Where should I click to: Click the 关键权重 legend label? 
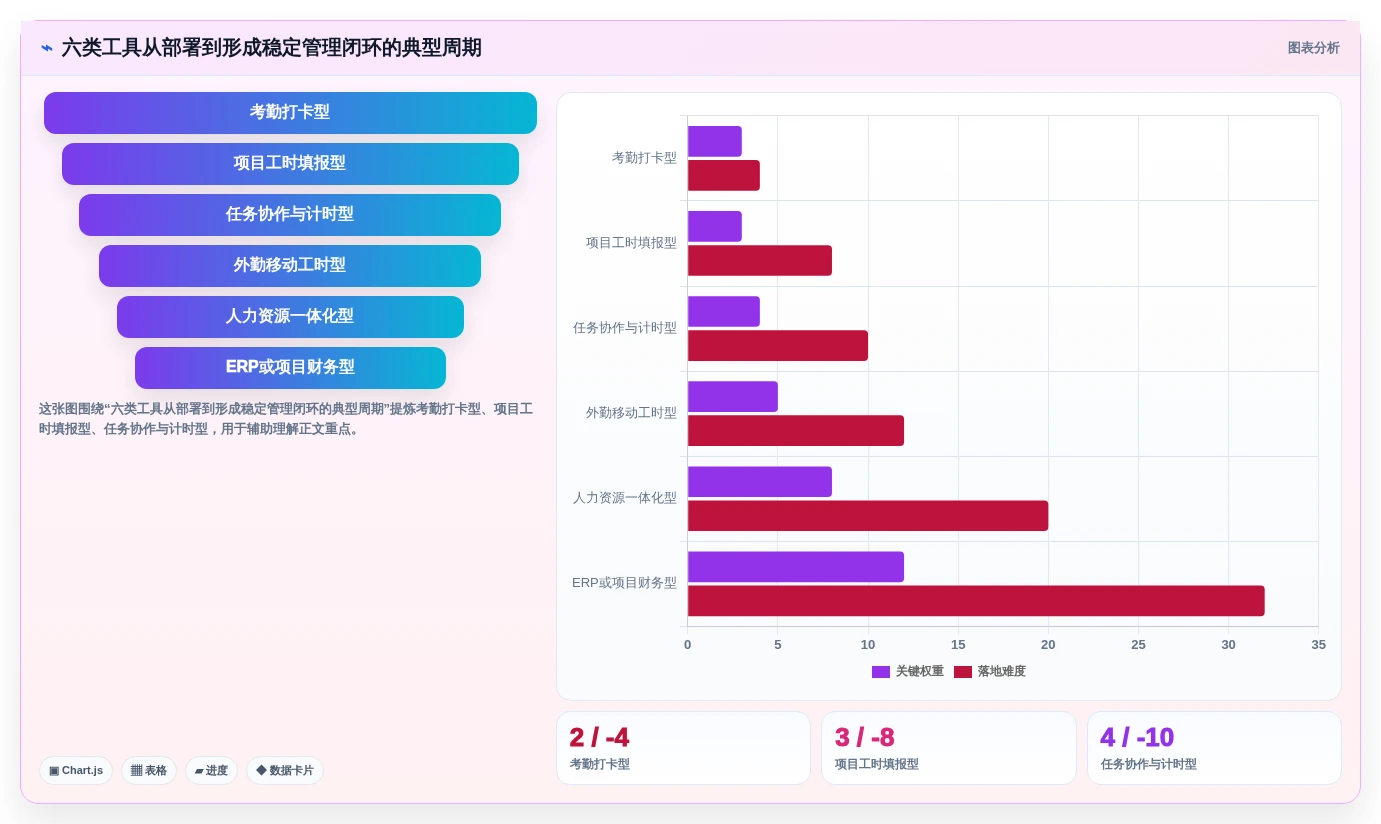919,672
